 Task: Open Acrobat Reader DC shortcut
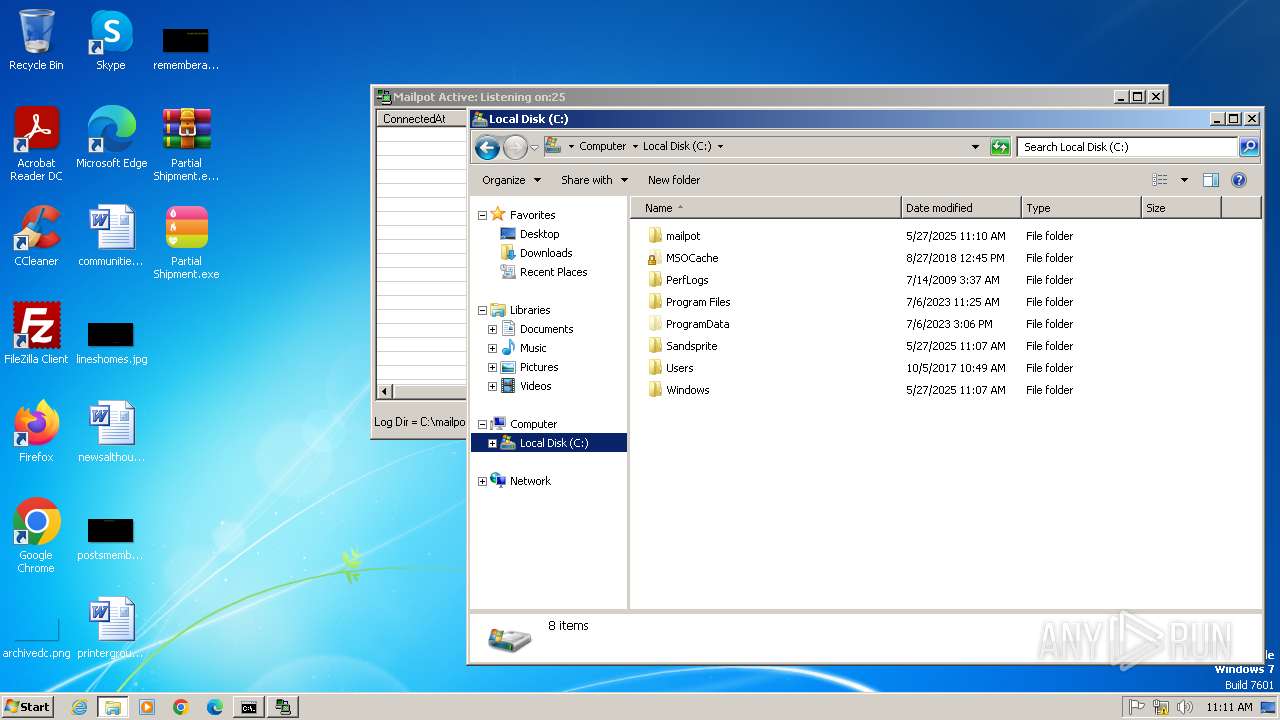click(x=36, y=144)
